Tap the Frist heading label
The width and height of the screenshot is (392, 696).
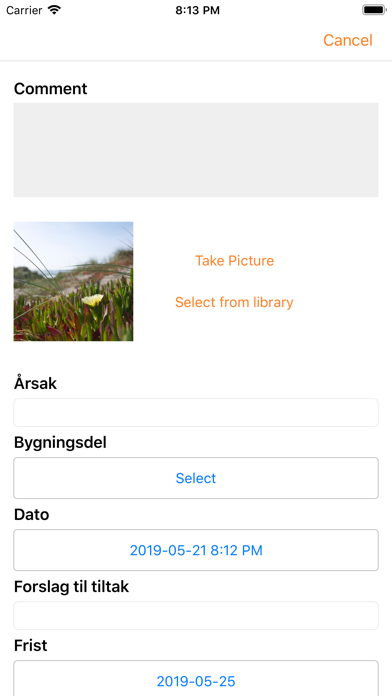coord(31,645)
